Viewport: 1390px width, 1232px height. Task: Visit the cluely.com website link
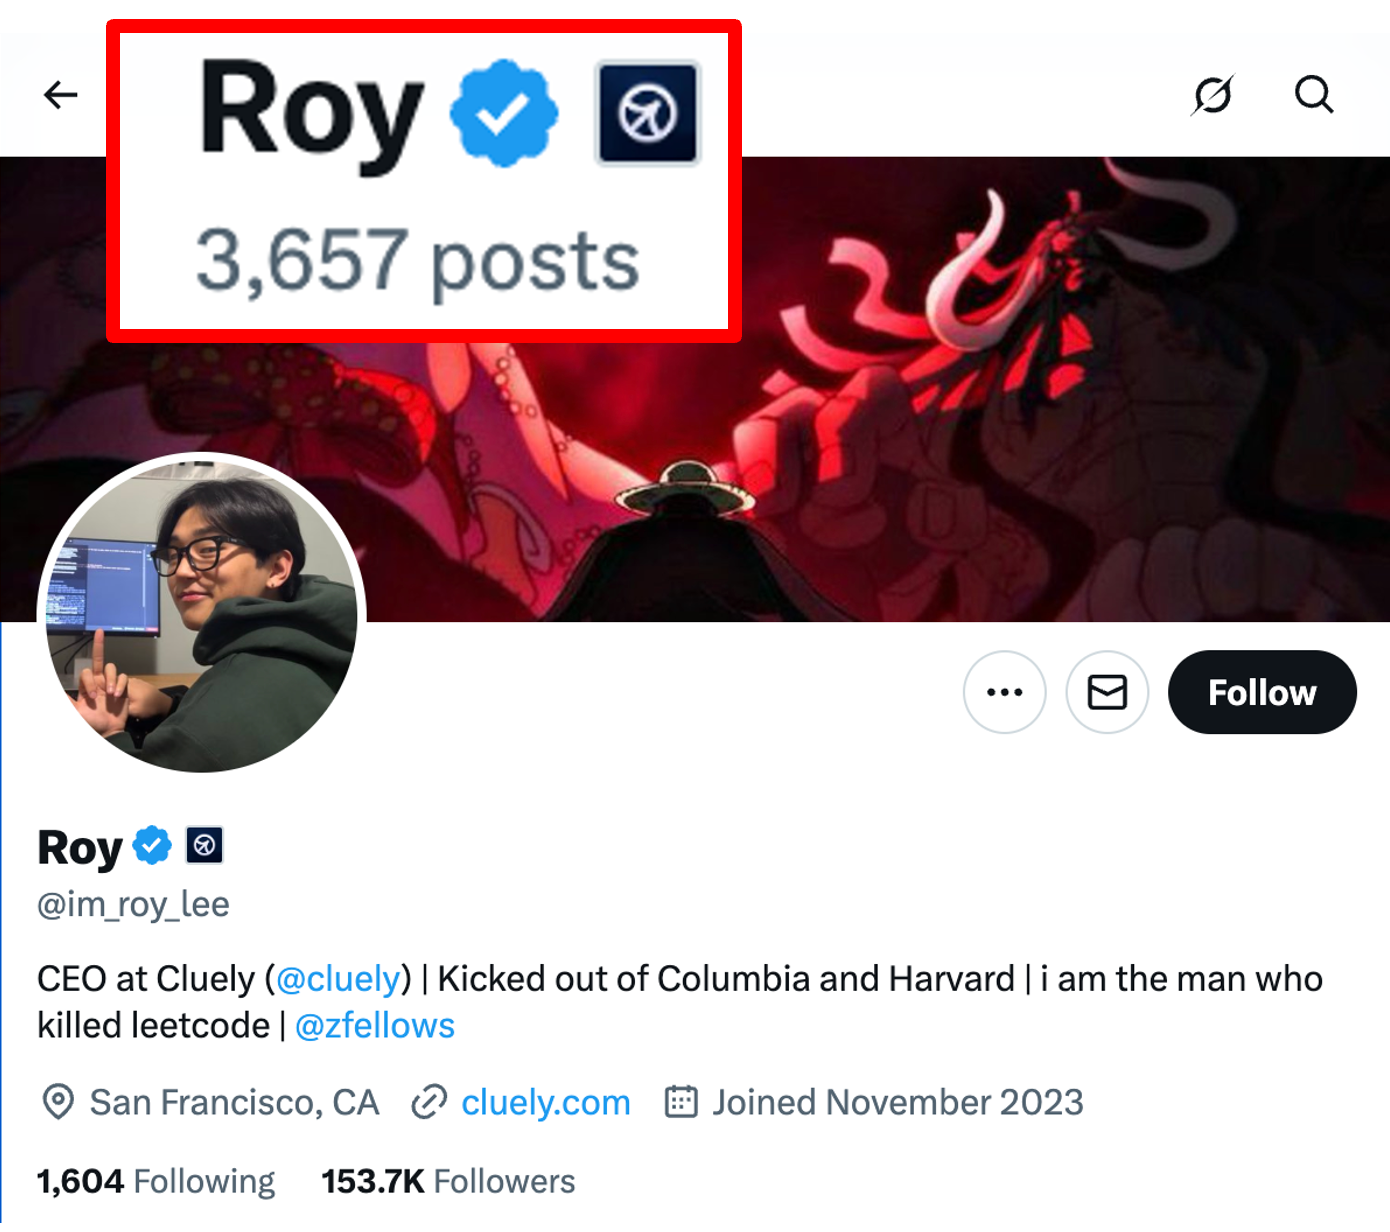(545, 1102)
